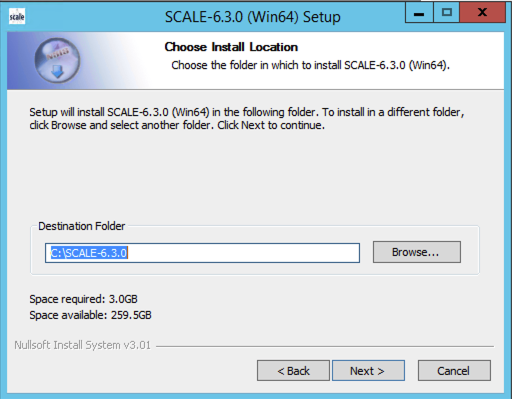The height and width of the screenshot is (399, 512).
Task: Select the highlighted C:\SCALE-6.3.0 path text
Action: (89, 253)
